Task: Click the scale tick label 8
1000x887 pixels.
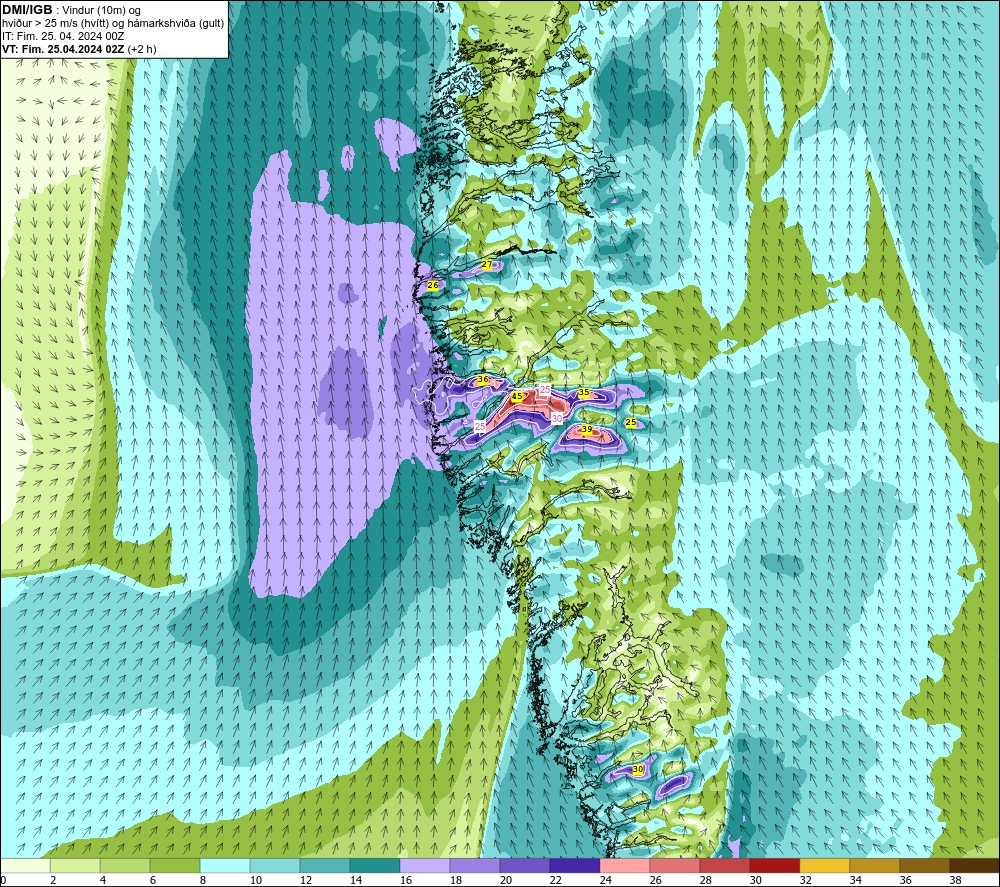Action: point(203,881)
